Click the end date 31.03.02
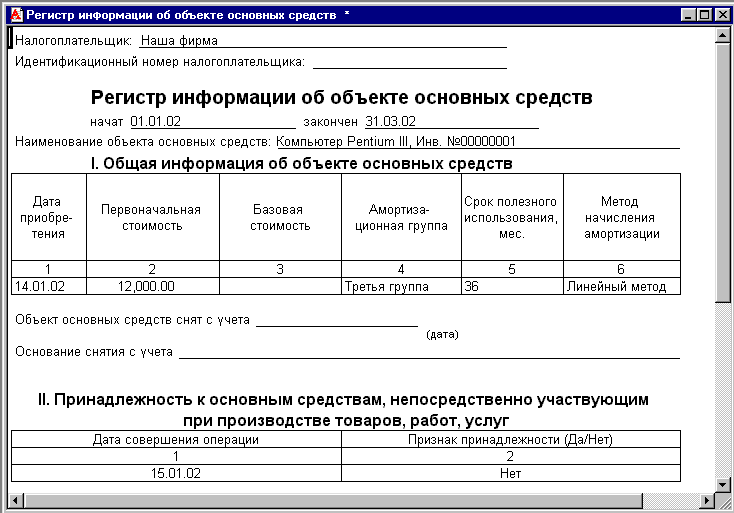This screenshot has width=734, height=513. (390, 121)
